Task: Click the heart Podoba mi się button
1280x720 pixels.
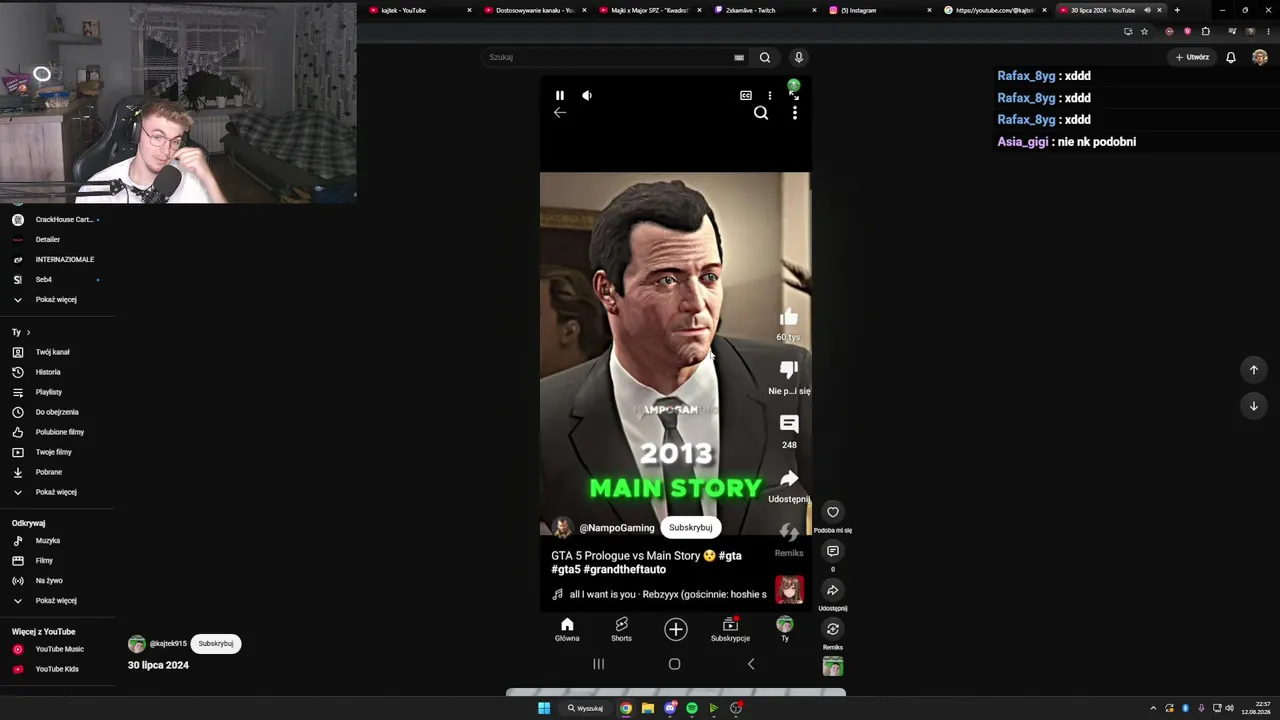Action: click(x=832, y=512)
